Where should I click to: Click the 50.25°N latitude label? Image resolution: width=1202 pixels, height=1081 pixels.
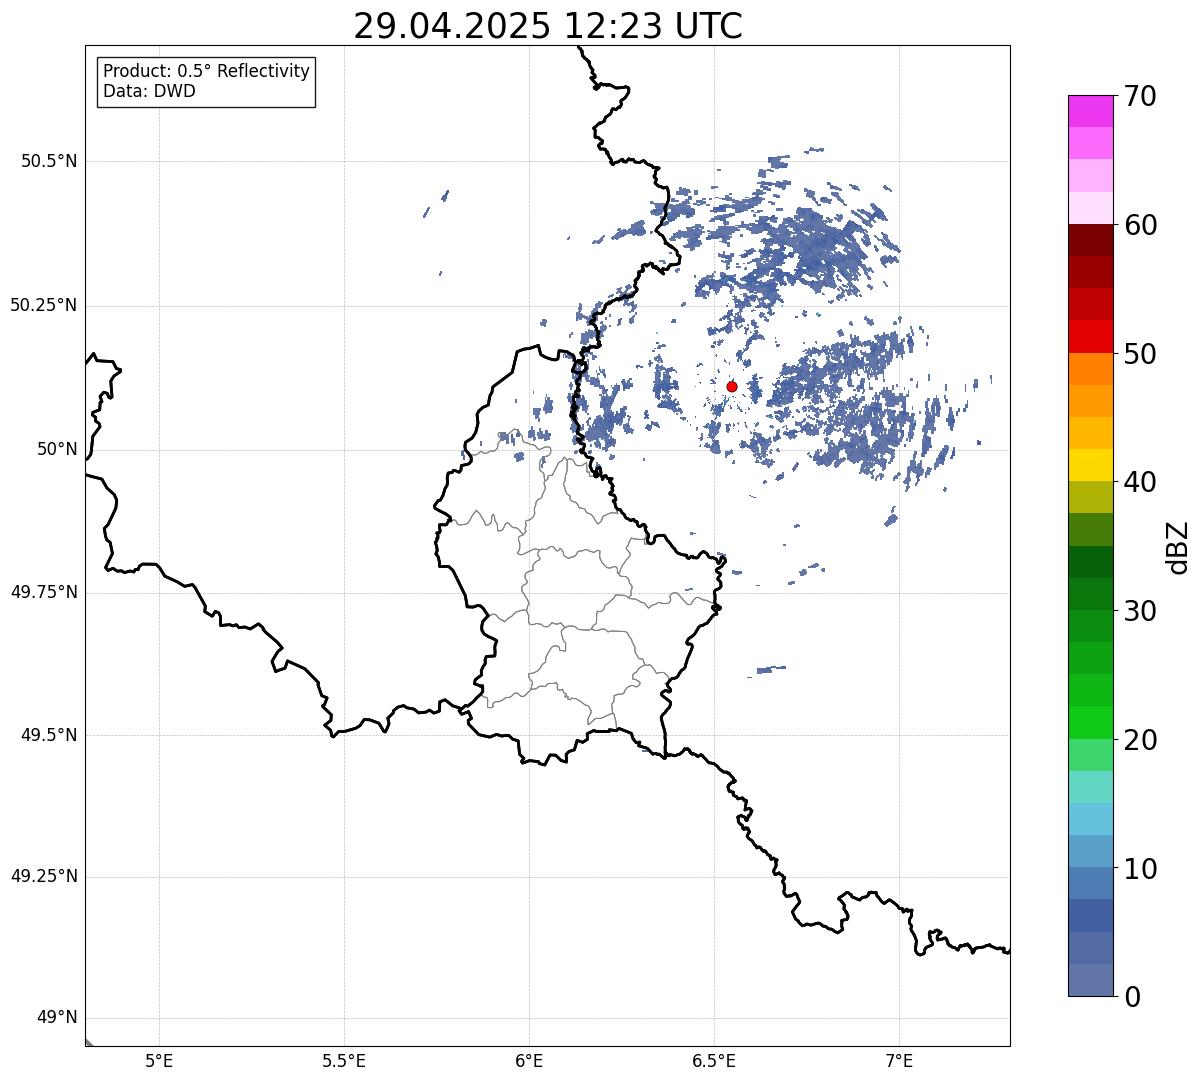44,305
